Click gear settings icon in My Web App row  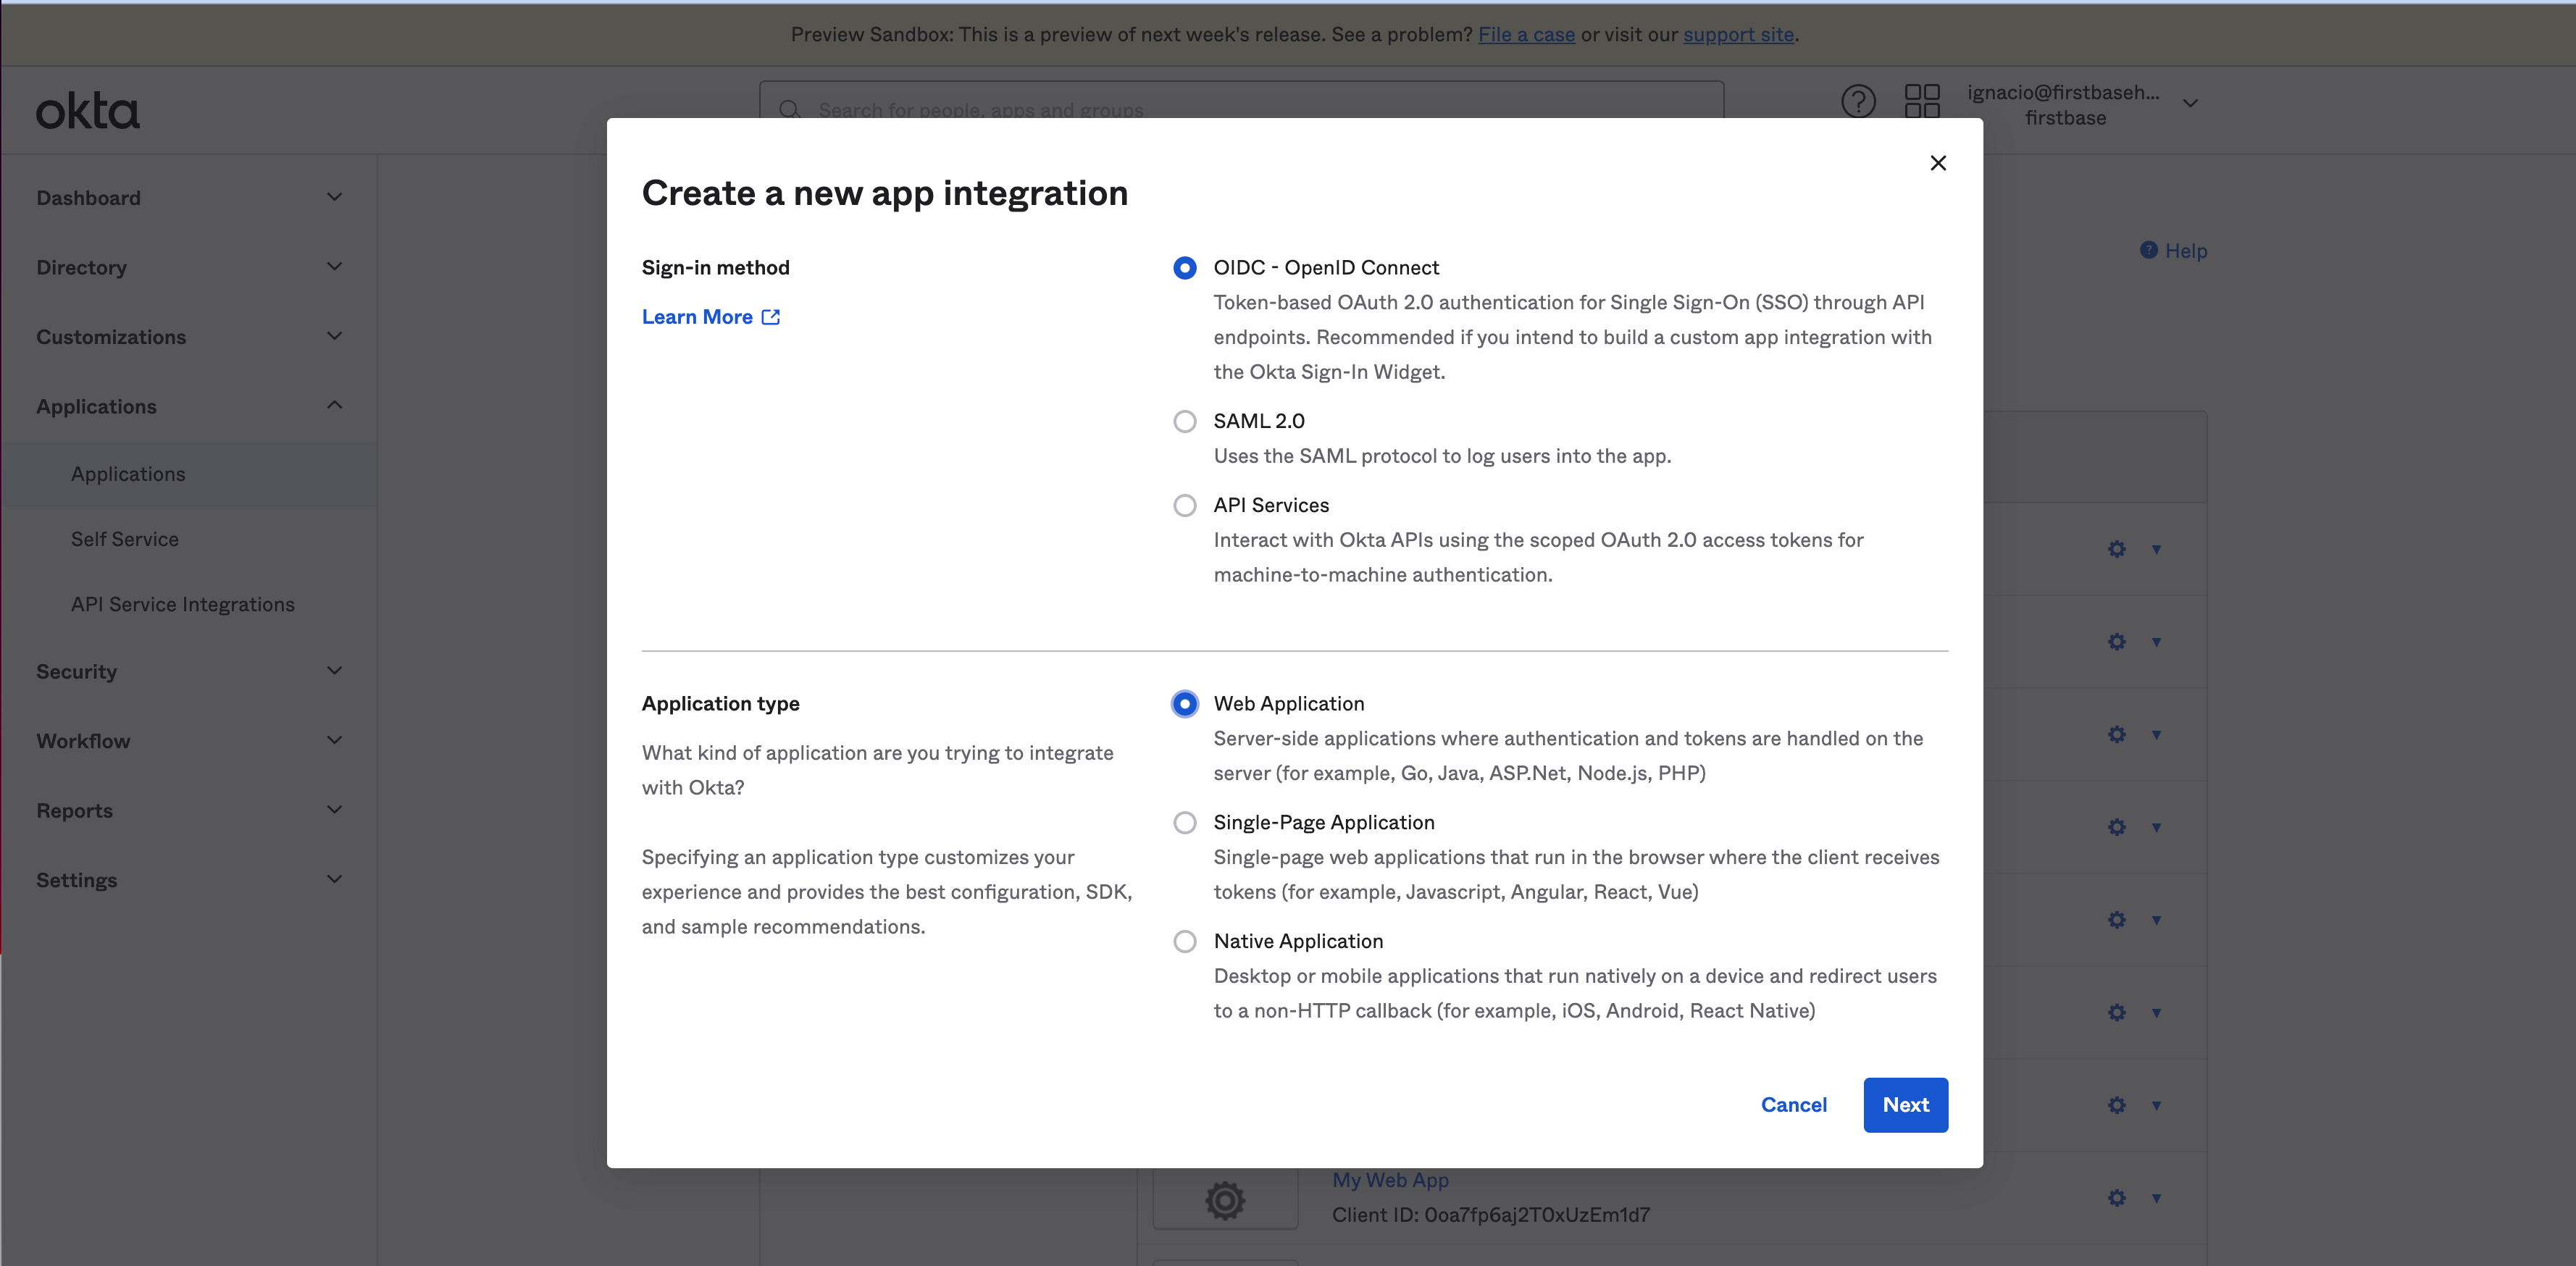(x=2116, y=1198)
